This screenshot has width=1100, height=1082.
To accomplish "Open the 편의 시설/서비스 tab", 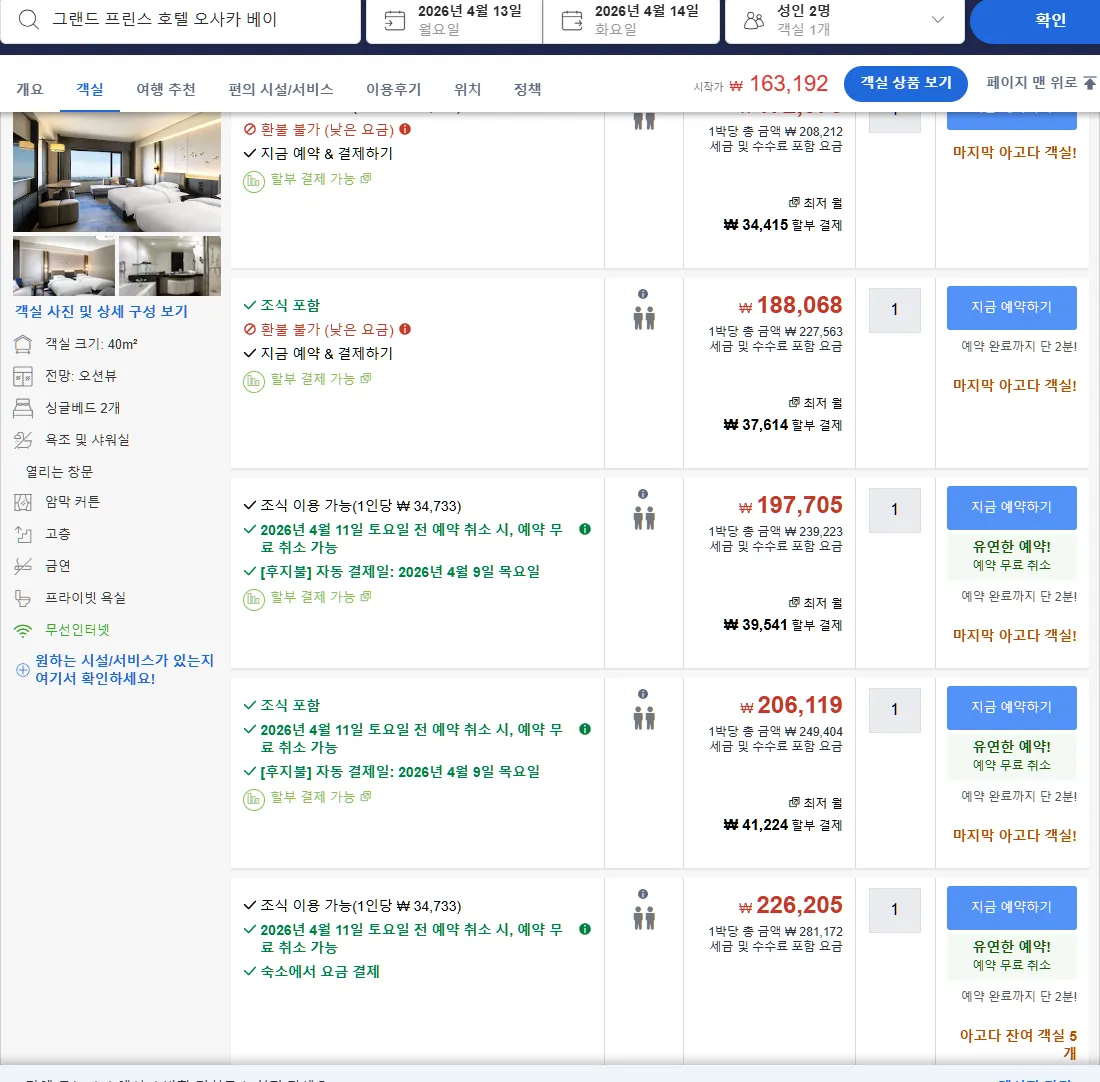I will pyautogui.click(x=281, y=89).
